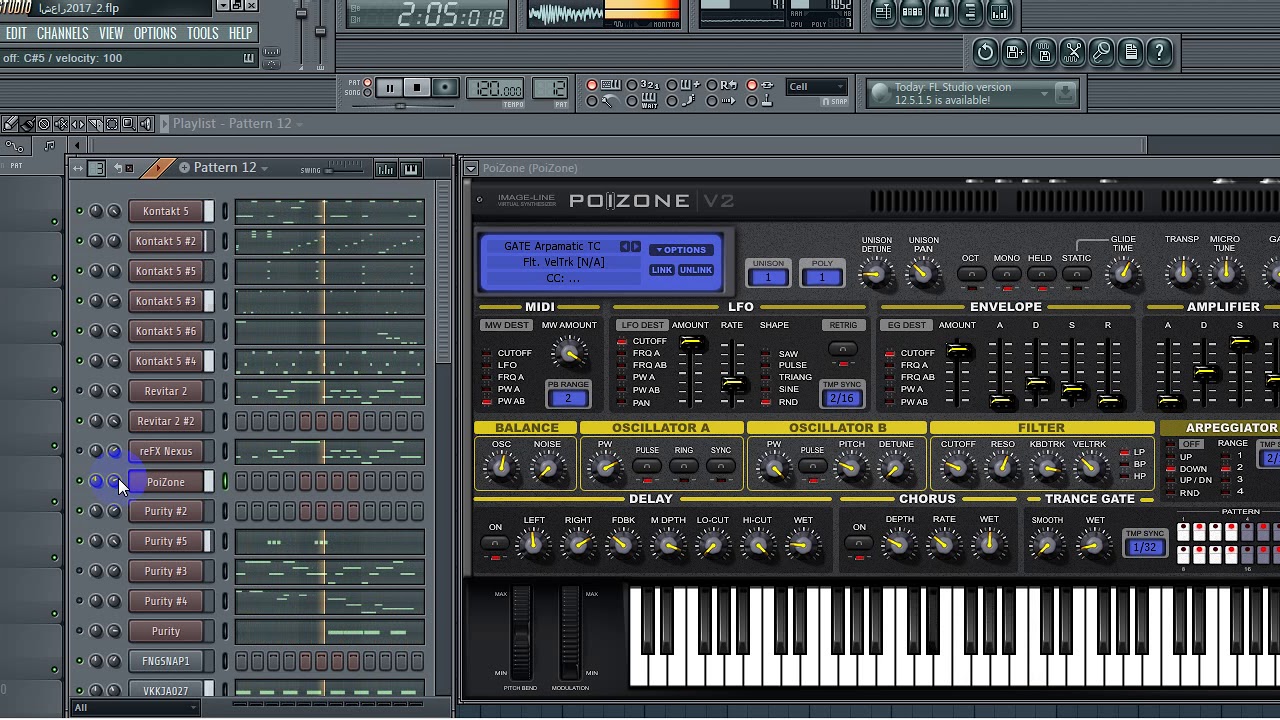The width and height of the screenshot is (1280, 720).
Task: Click the LFO AMOUNT slider
Action: 690,371
